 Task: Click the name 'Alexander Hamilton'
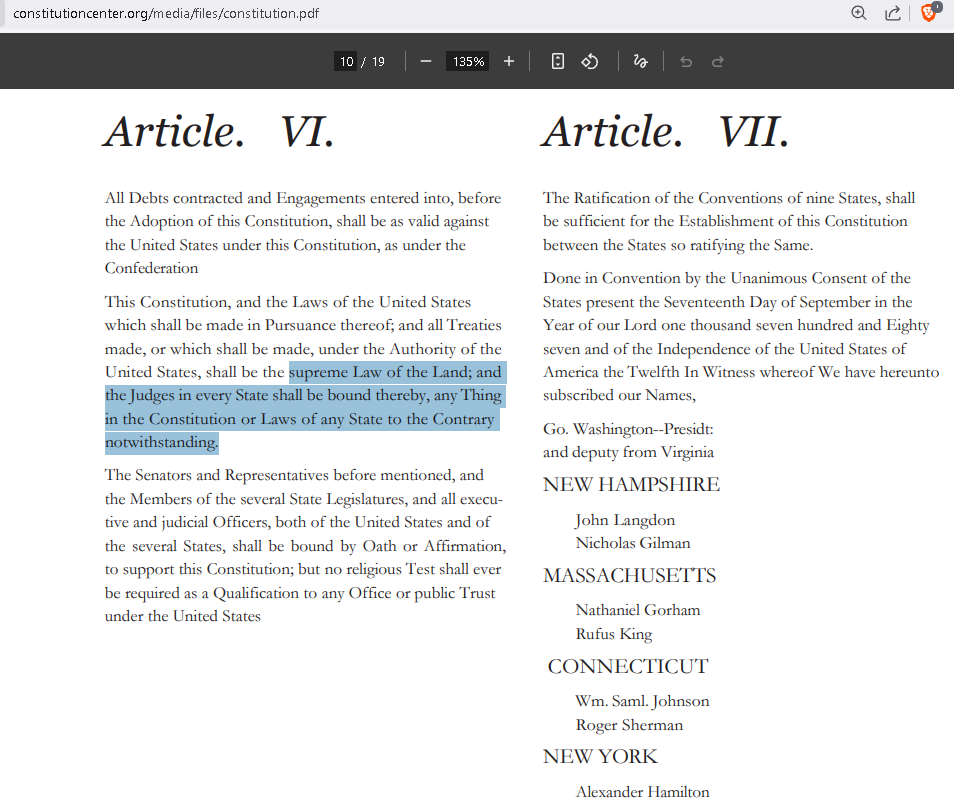pos(642,792)
